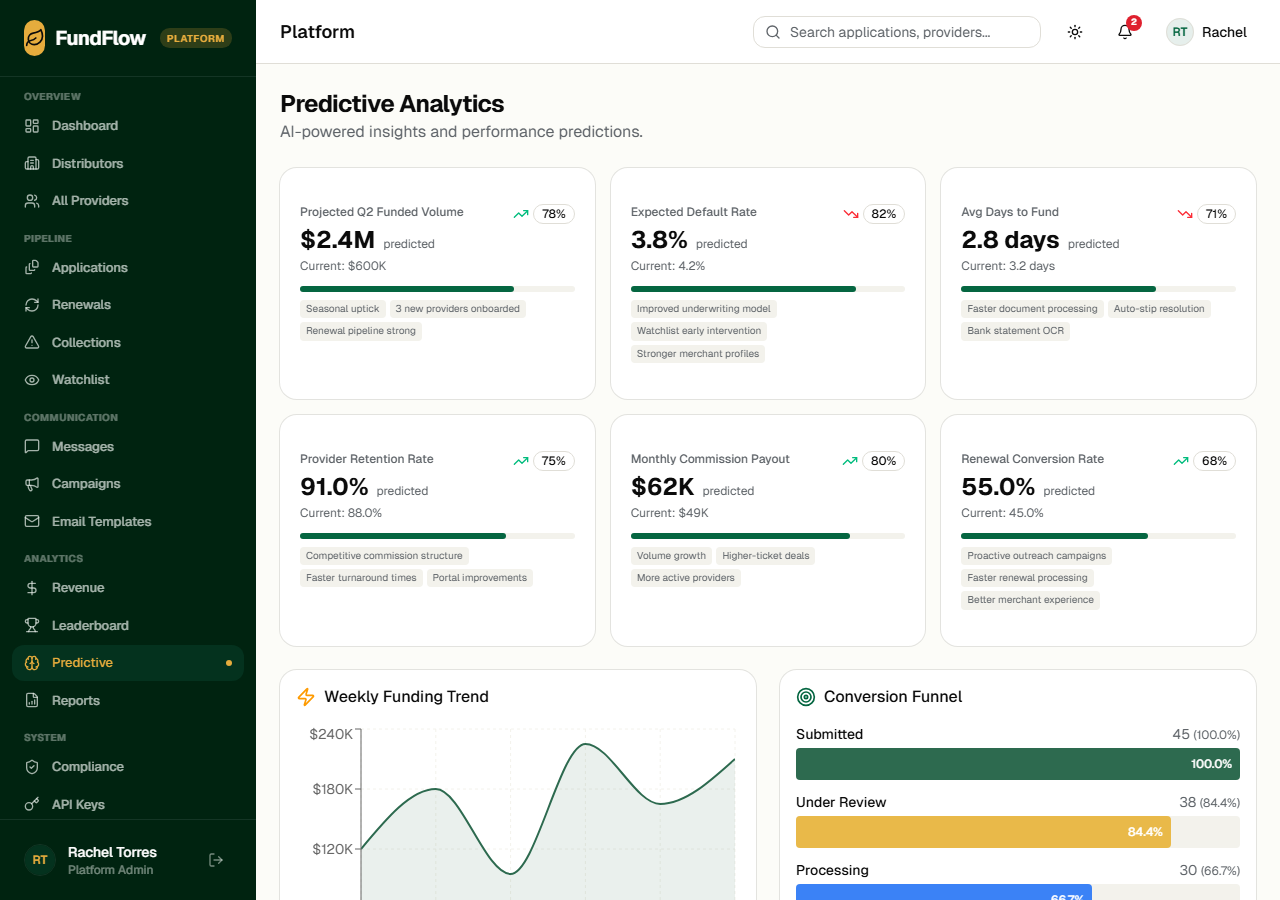Click the target icon beside Conversion Funnel
Screen dimensions: 1280x900
[806, 697]
